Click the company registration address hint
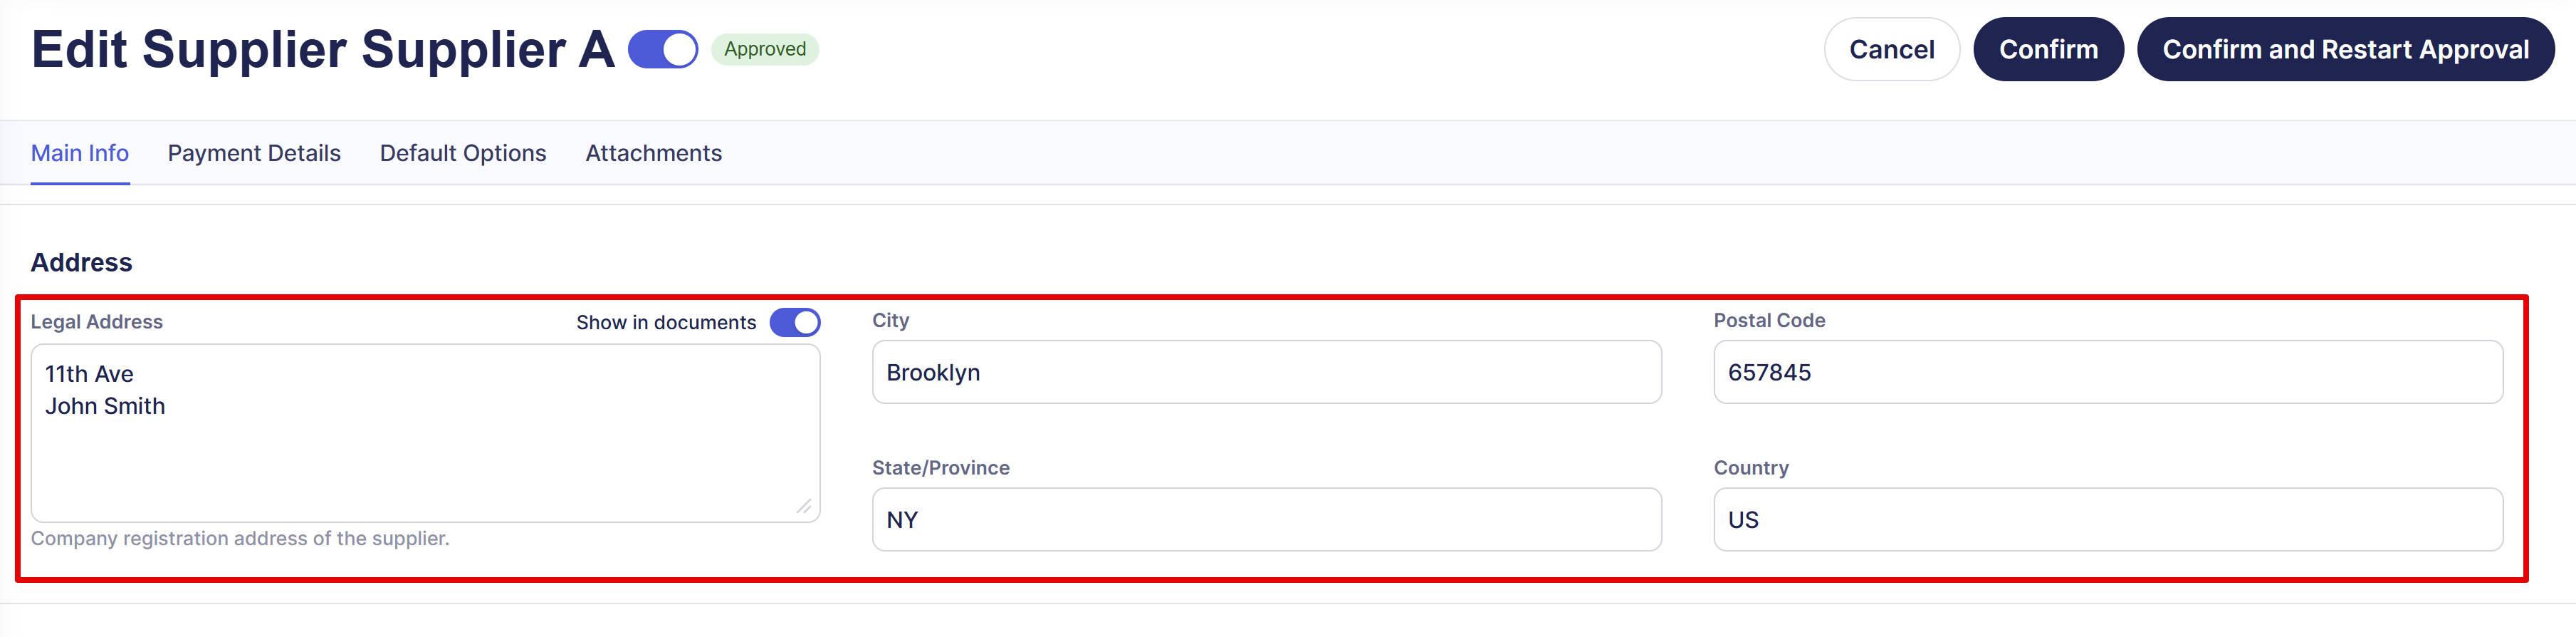2576x637 pixels. pyautogui.click(x=240, y=538)
